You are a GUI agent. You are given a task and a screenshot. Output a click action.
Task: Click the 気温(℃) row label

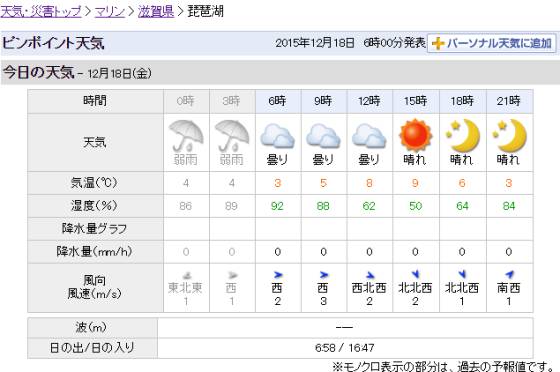95,183
